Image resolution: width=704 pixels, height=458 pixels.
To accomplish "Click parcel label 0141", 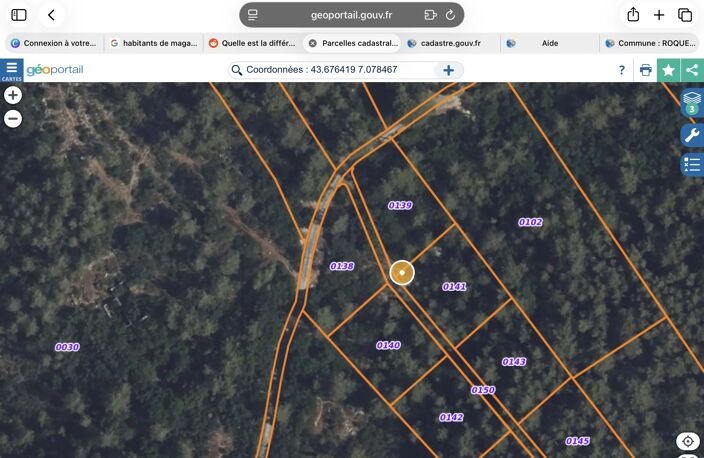I will (454, 286).
